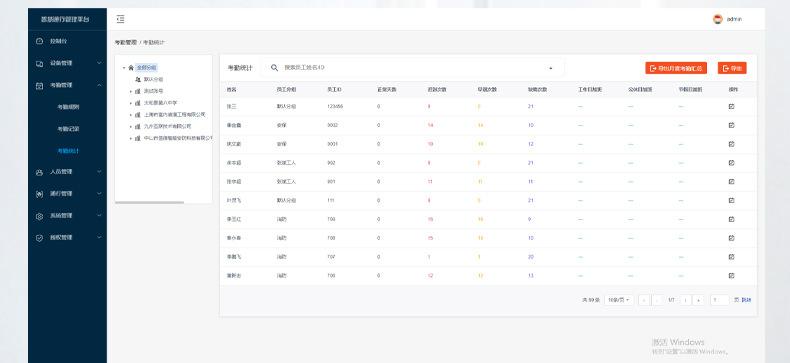Select 考勤统计 in the sidebar
Viewport: 790px width, 363px height.
click(x=68, y=151)
